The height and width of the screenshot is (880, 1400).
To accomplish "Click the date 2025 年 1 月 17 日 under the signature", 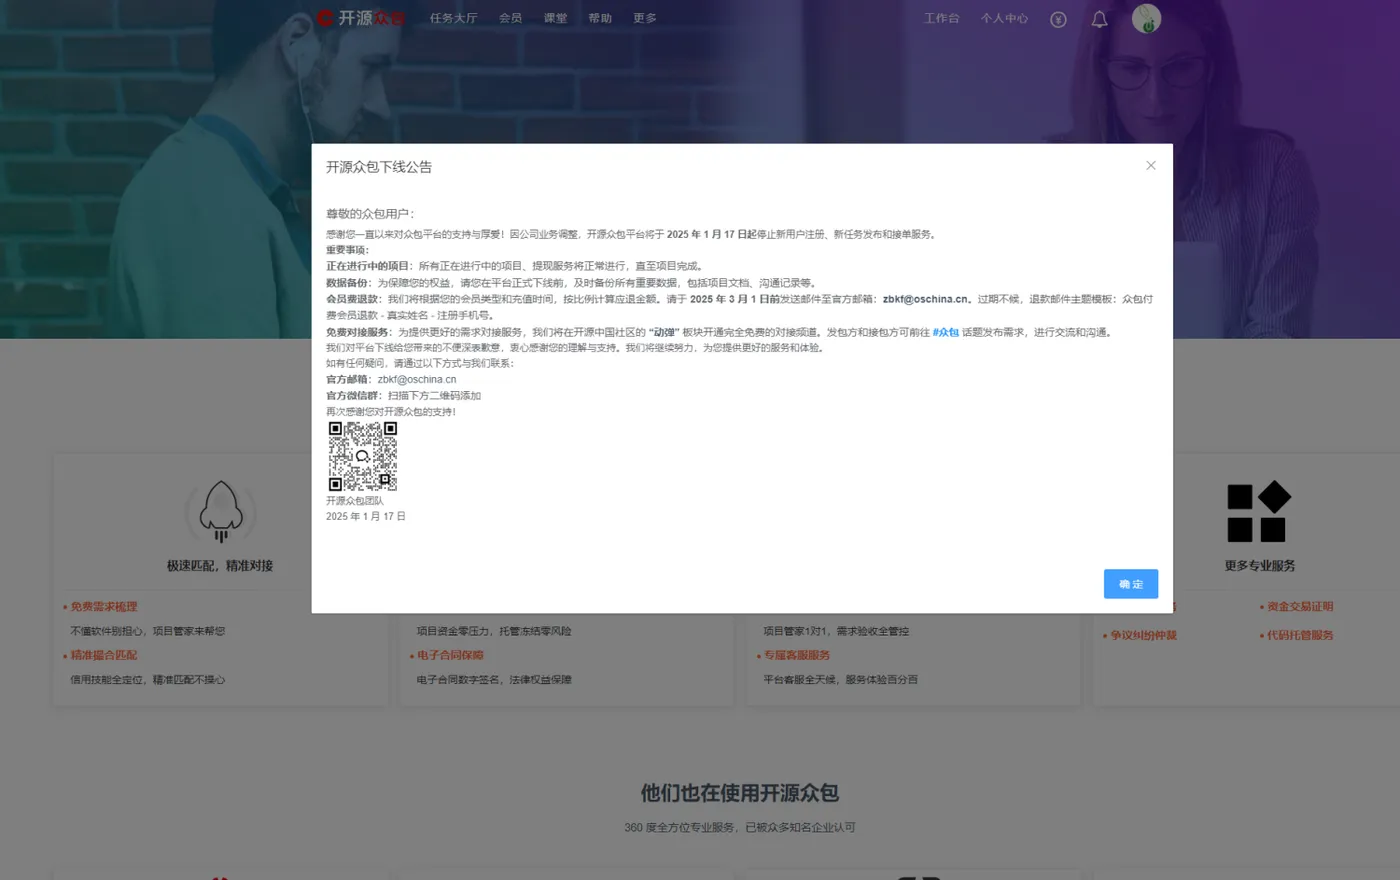I will click(x=366, y=517).
